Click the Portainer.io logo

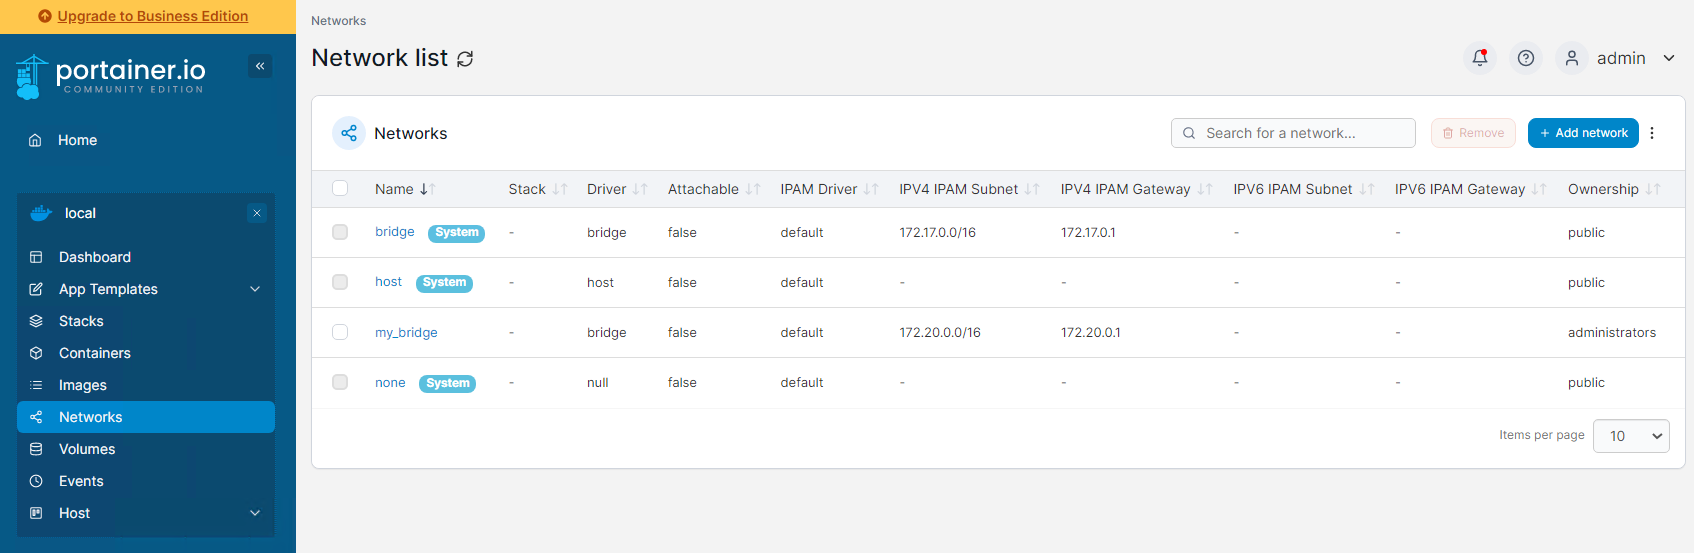[x=111, y=77]
